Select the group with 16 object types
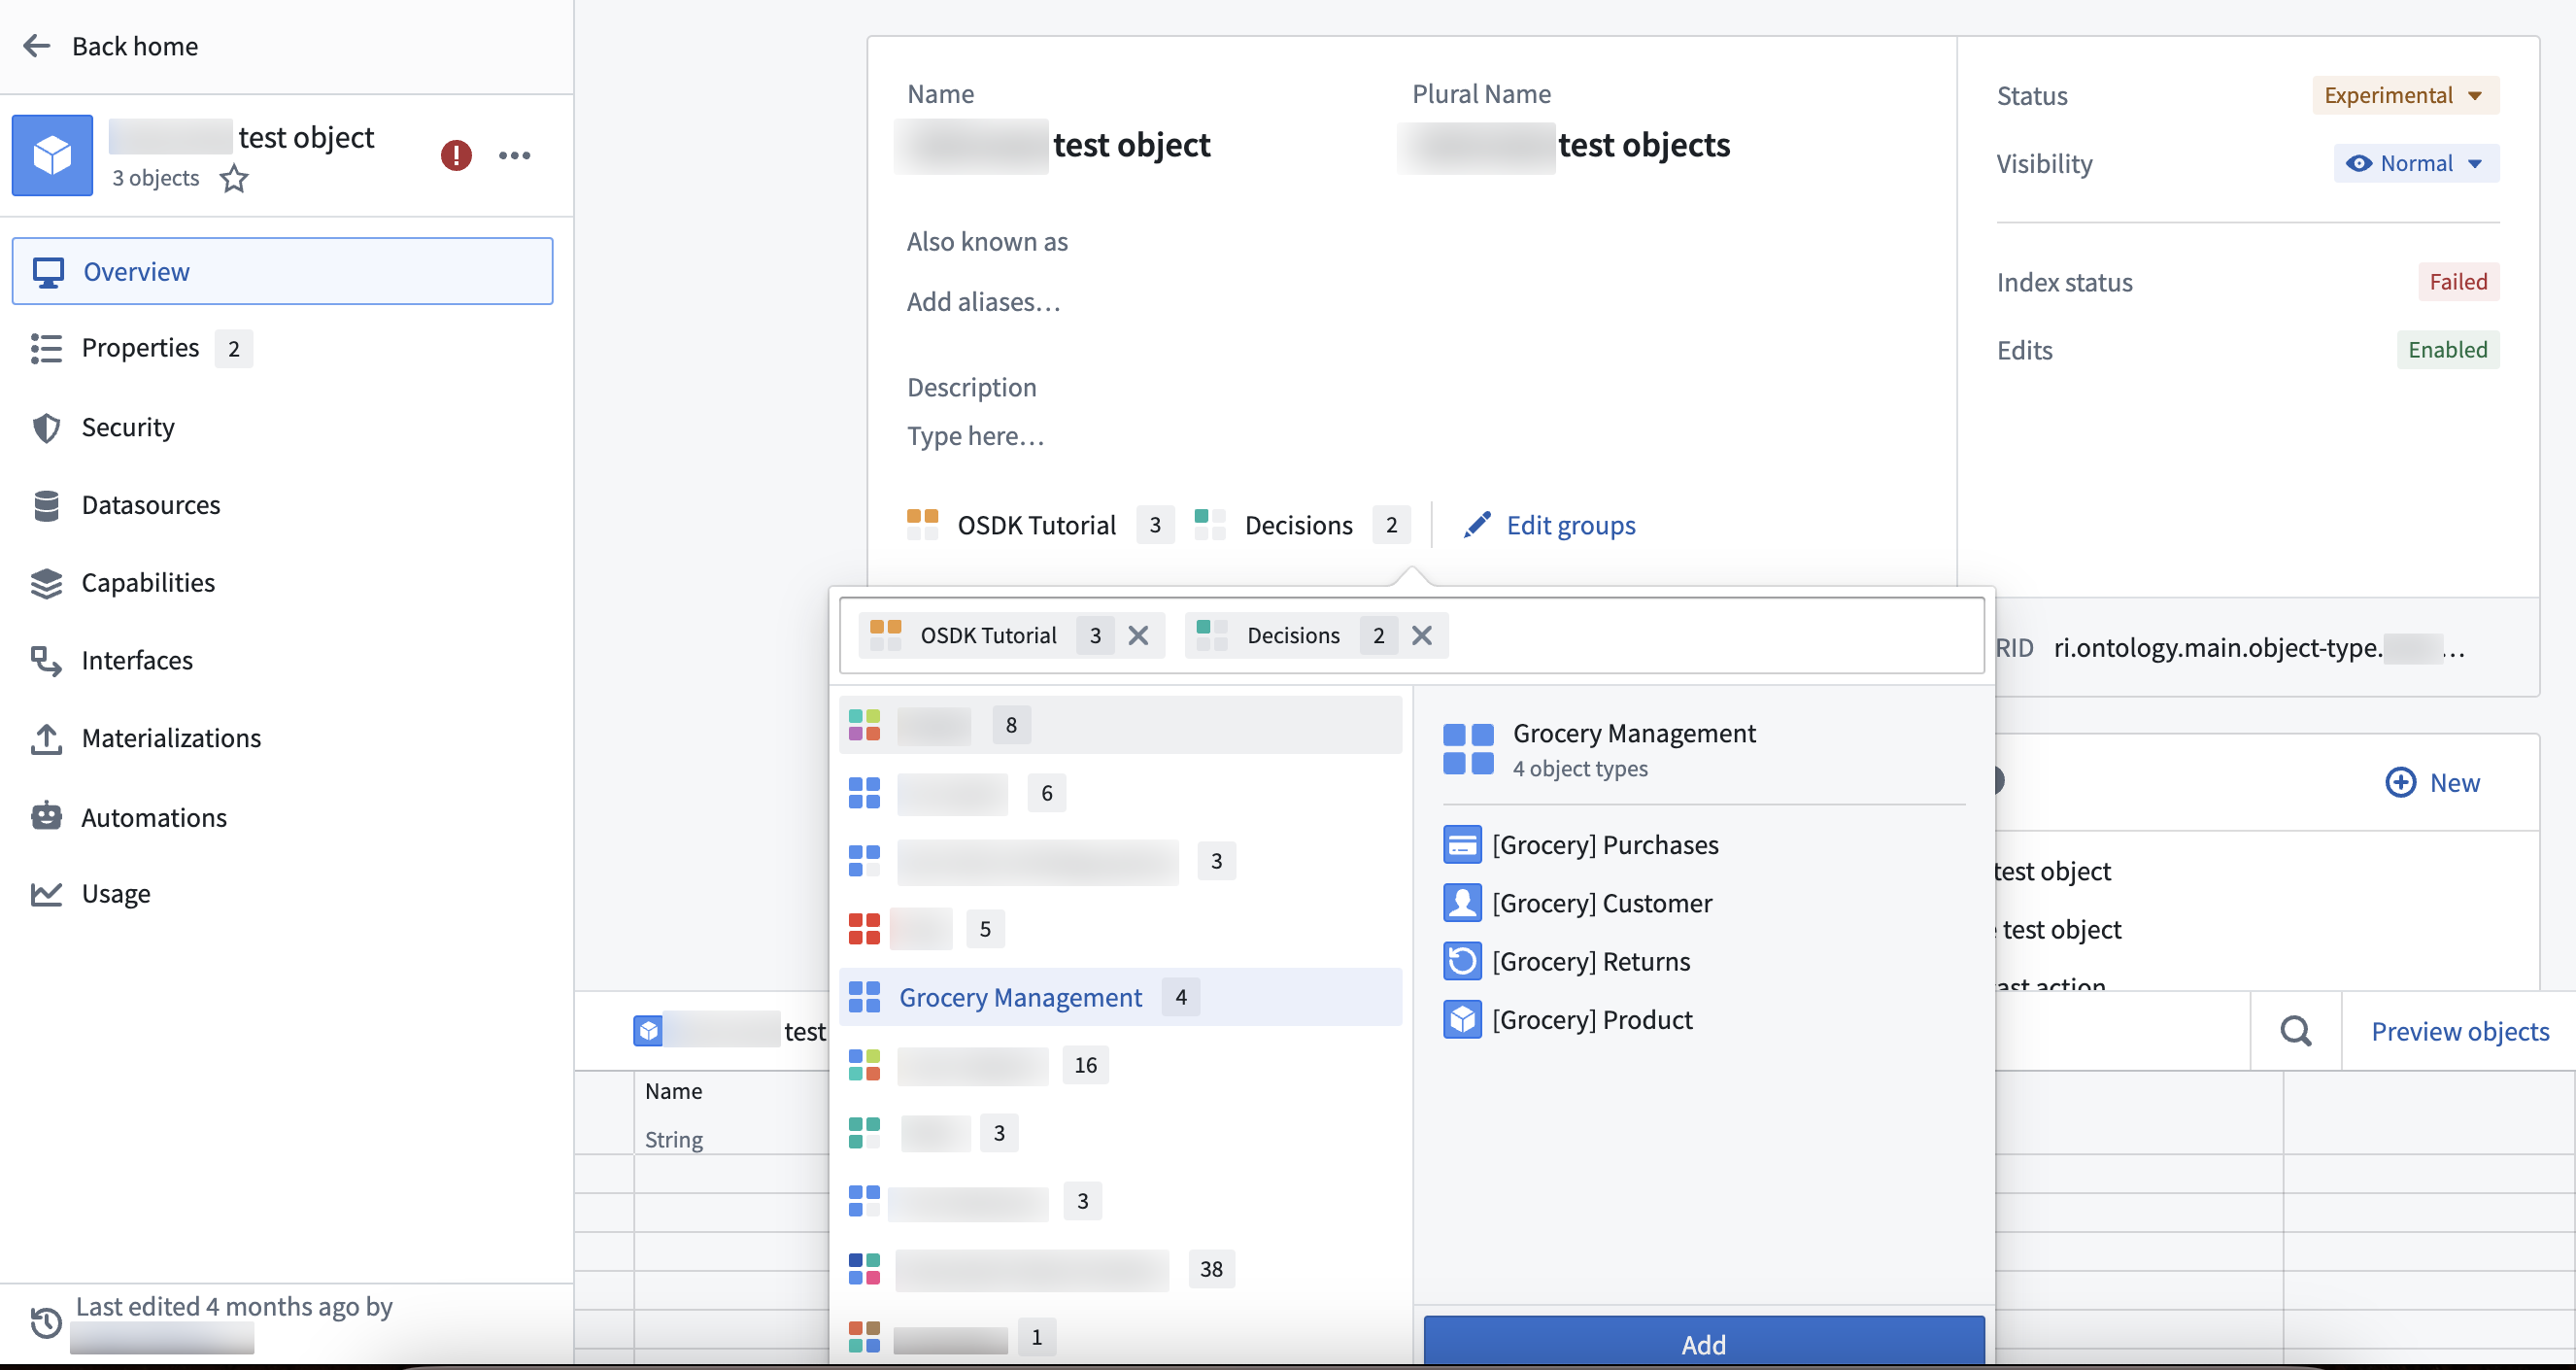 [1120, 1065]
